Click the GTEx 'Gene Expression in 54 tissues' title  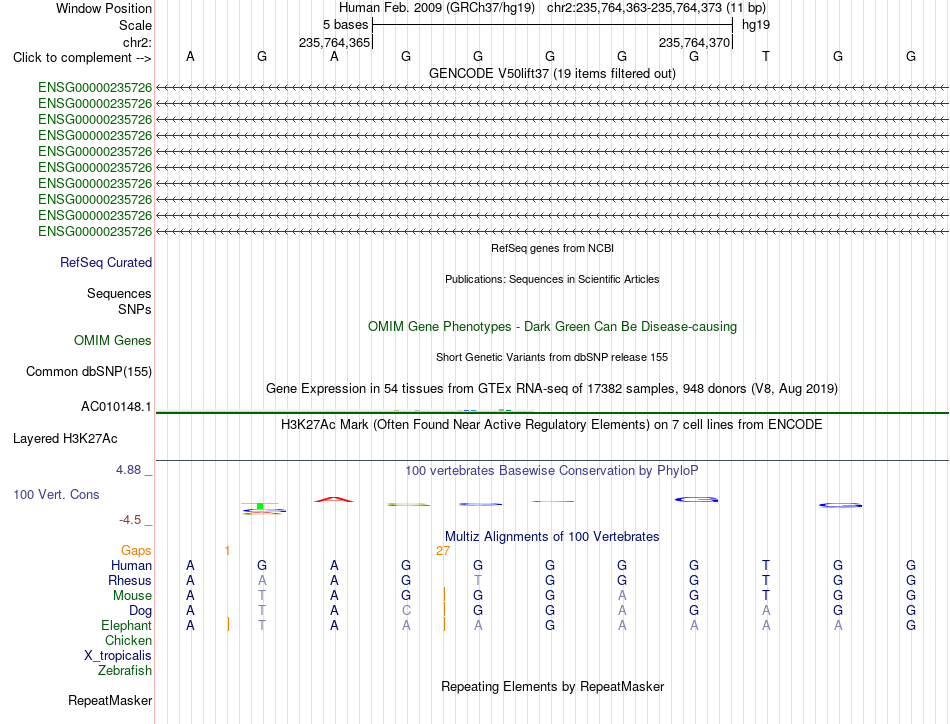point(552,388)
